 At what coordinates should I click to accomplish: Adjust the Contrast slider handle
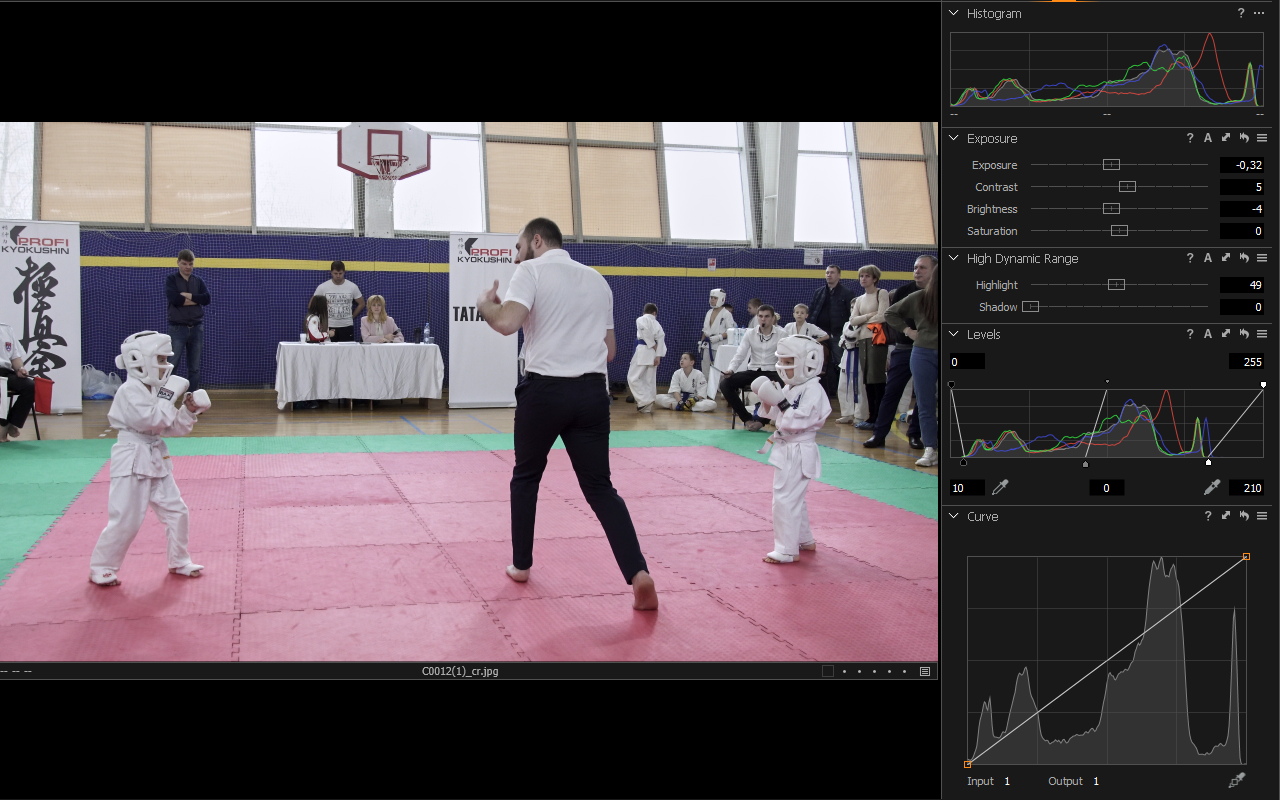click(1127, 187)
